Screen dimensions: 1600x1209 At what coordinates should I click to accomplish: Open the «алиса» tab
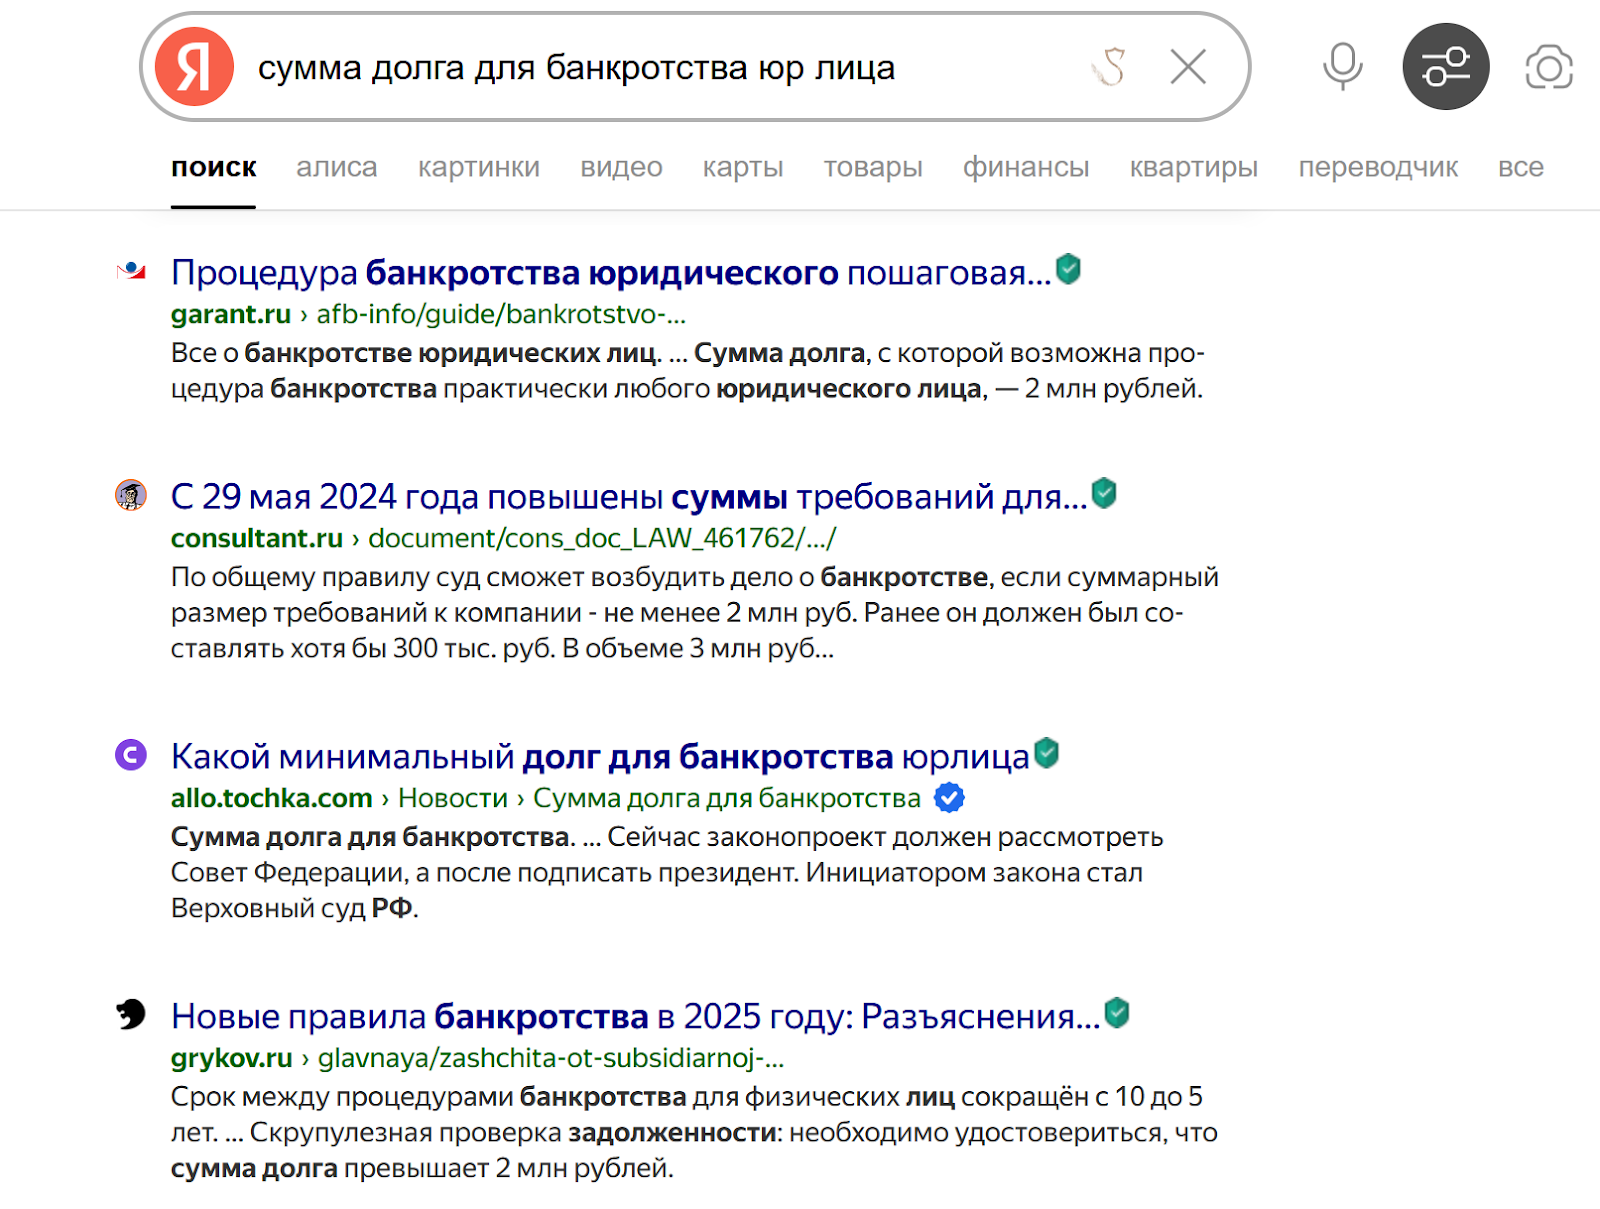[x=336, y=167]
